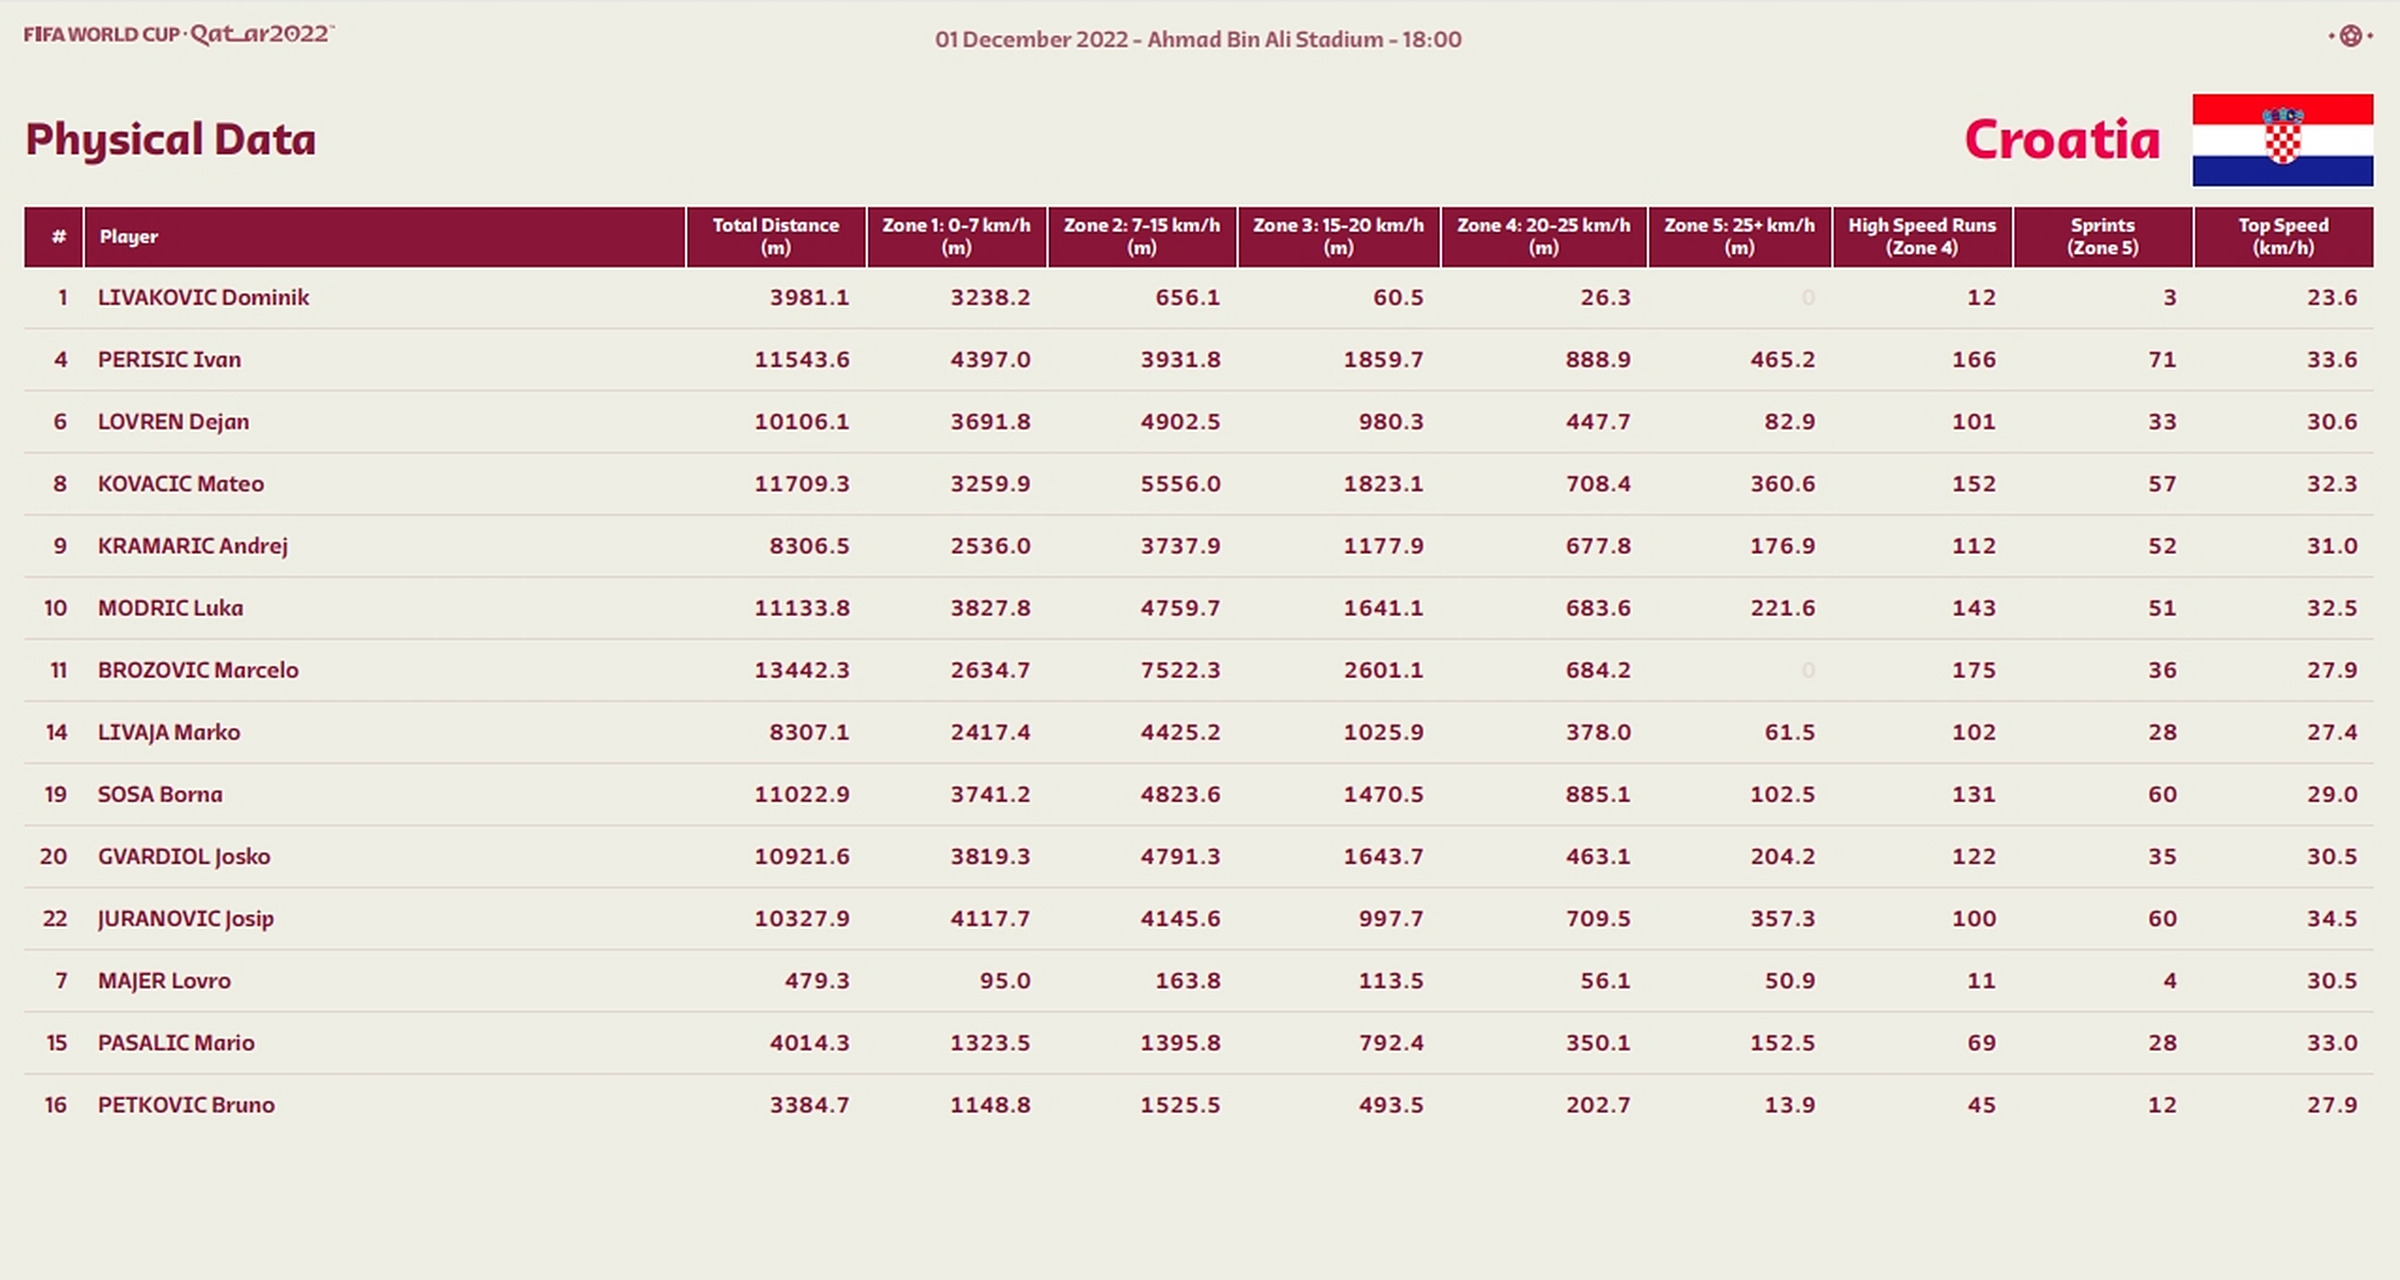Viewport: 2400px width, 1280px height.
Task: Click JURANOVIC Josip's top speed 34.5
Action: coord(2331,918)
